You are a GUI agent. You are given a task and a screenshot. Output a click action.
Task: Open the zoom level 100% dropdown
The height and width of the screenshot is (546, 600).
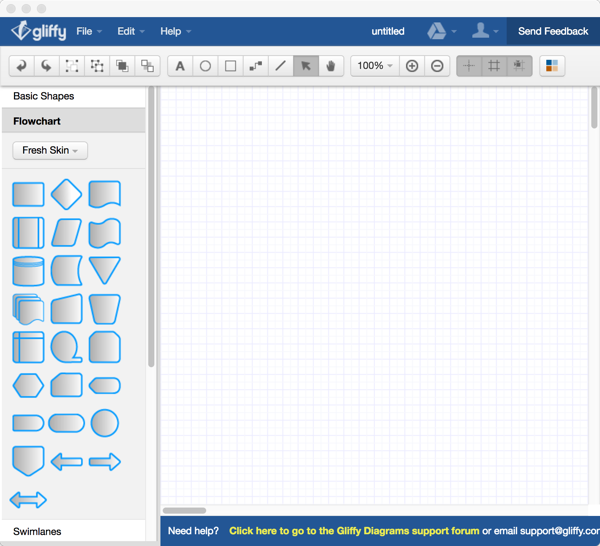coord(375,66)
